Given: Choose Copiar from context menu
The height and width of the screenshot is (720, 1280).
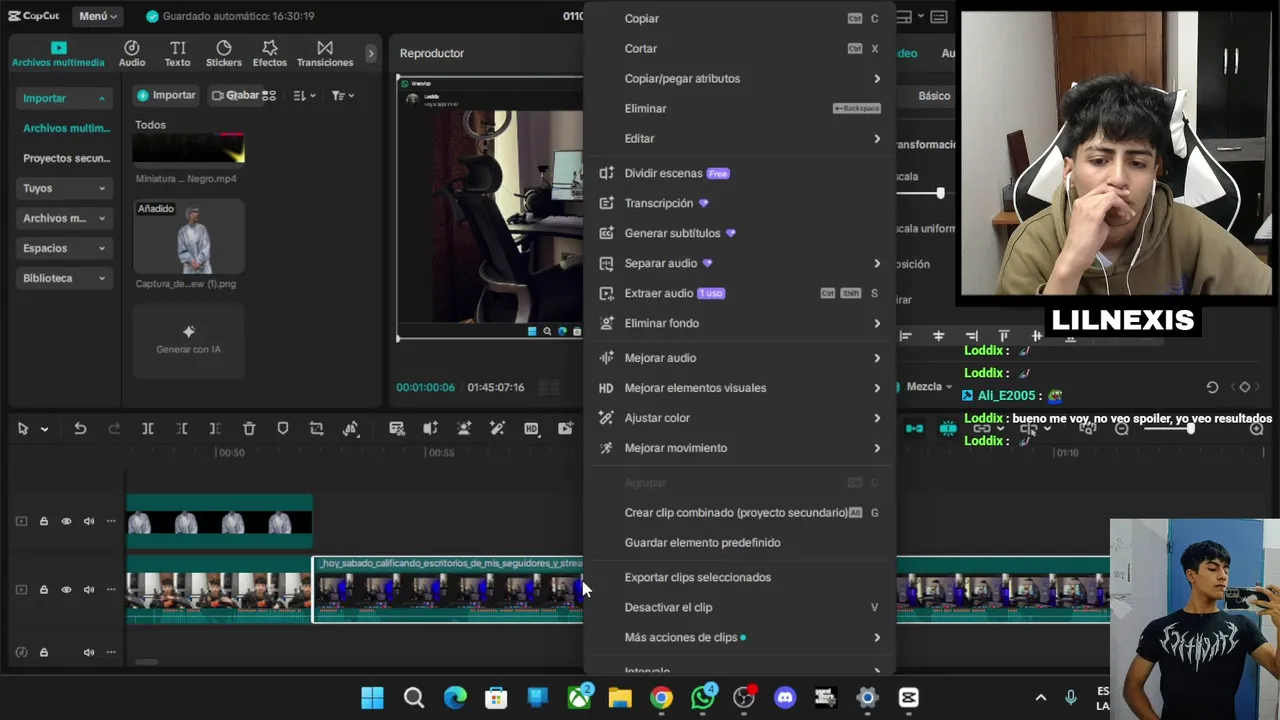Looking at the screenshot, I should [740, 18].
